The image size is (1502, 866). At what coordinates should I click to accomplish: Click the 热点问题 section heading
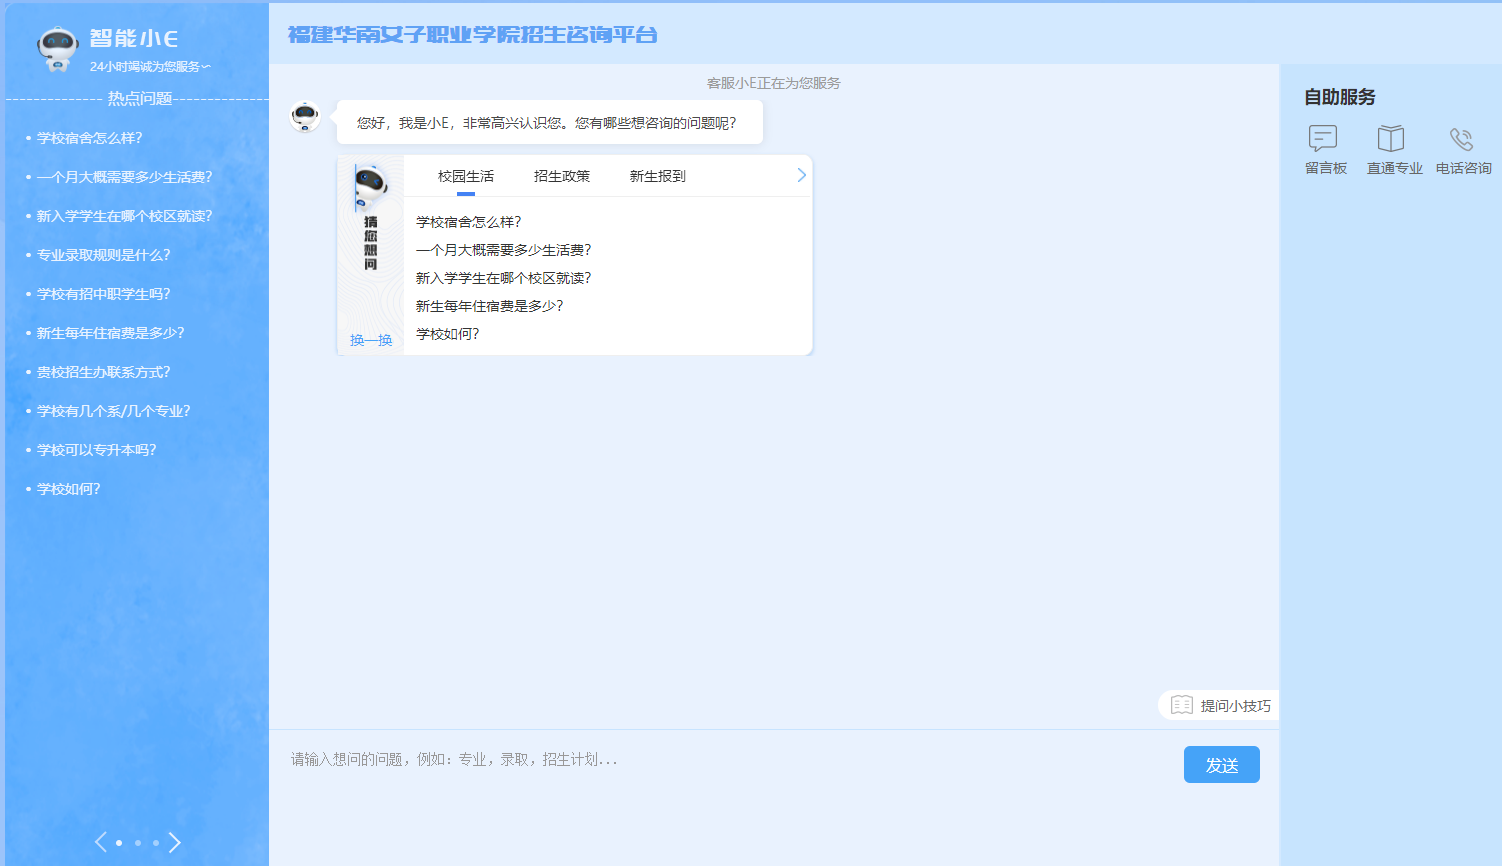click(140, 98)
